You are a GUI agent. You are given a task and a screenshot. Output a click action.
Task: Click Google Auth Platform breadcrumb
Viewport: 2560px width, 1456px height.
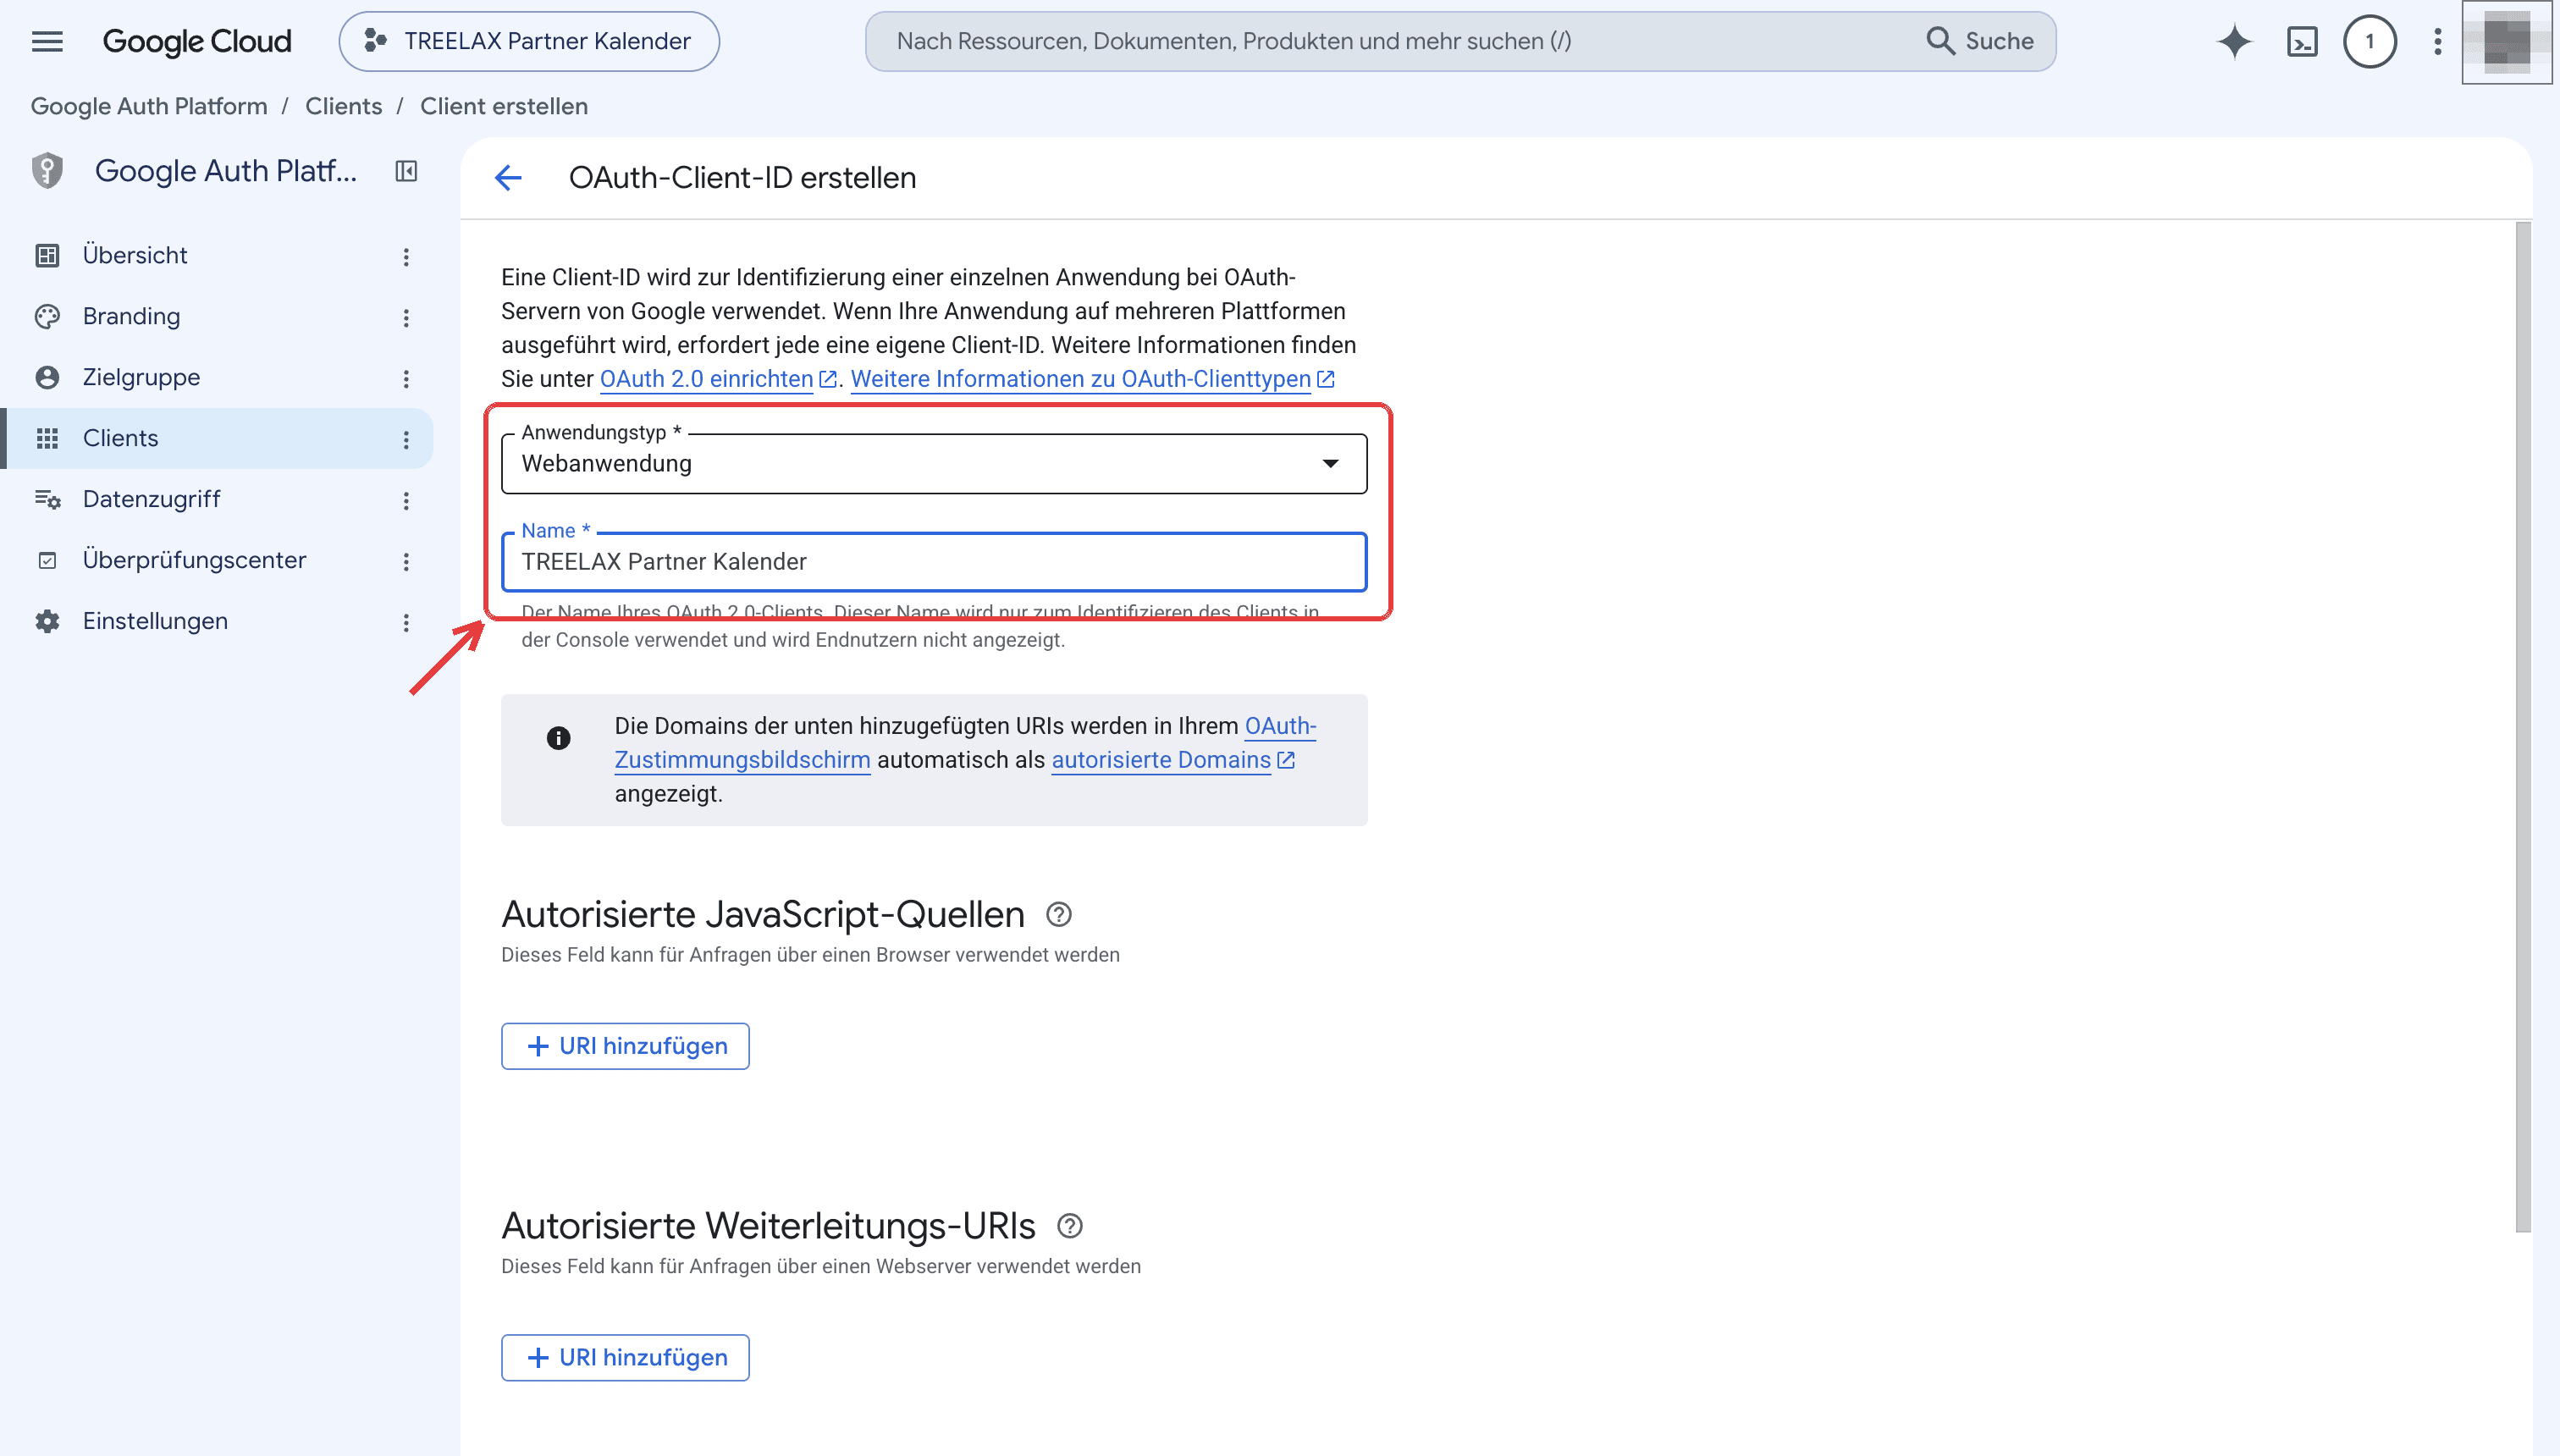149,106
